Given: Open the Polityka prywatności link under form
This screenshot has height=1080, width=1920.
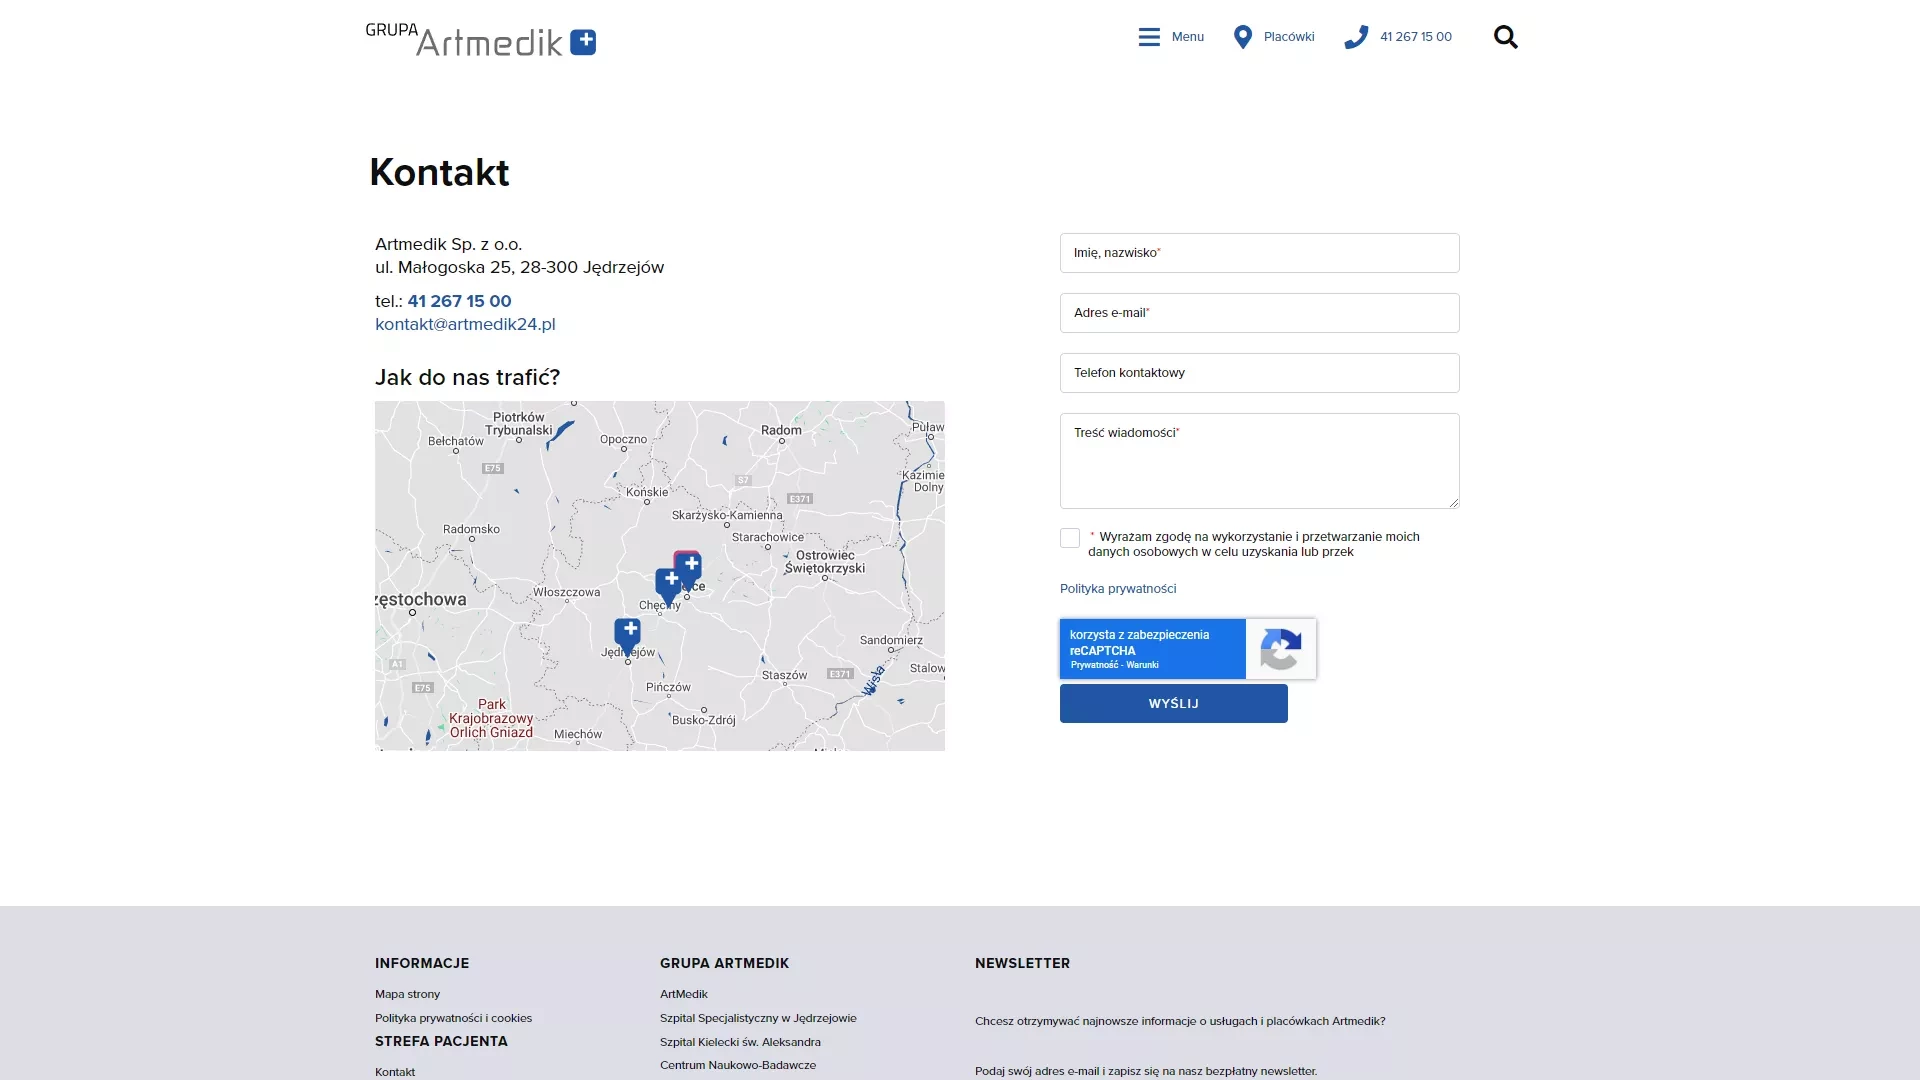Looking at the screenshot, I should pyautogui.click(x=1118, y=589).
